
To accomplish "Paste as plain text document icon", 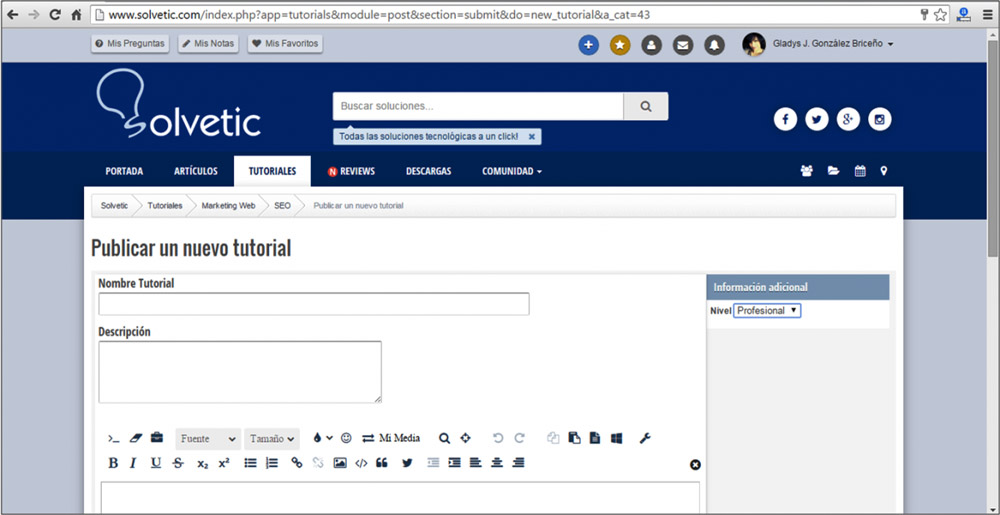I will pos(595,438).
